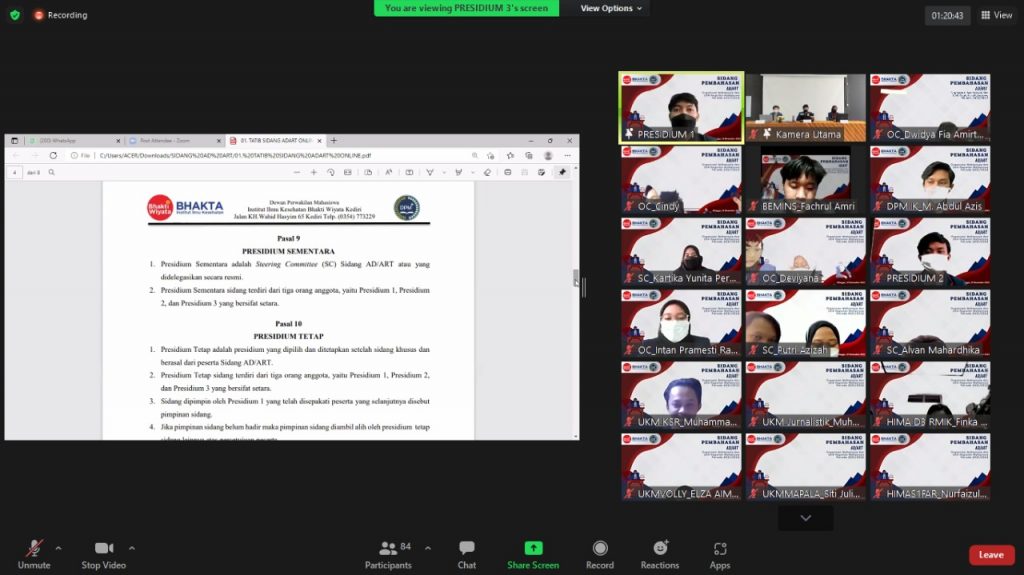Image resolution: width=1024 pixels, height=575 pixels.
Task: Unmute the microphone in Zoom
Action: [x=34, y=549]
